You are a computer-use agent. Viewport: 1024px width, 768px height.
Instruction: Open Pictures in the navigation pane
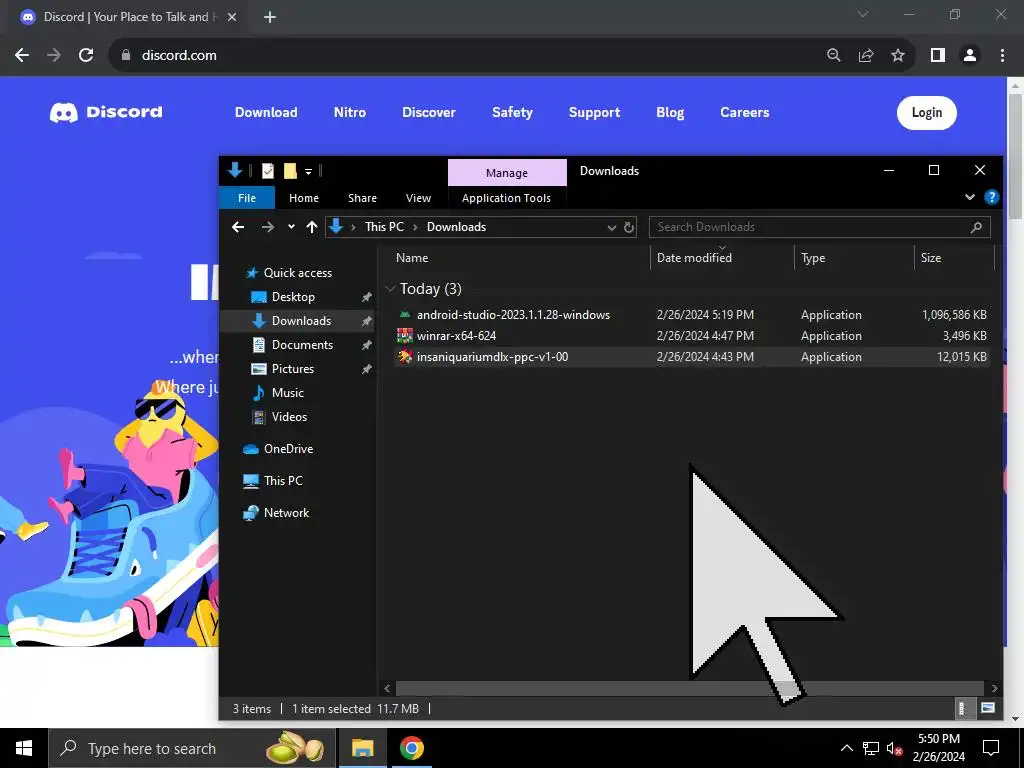point(293,369)
